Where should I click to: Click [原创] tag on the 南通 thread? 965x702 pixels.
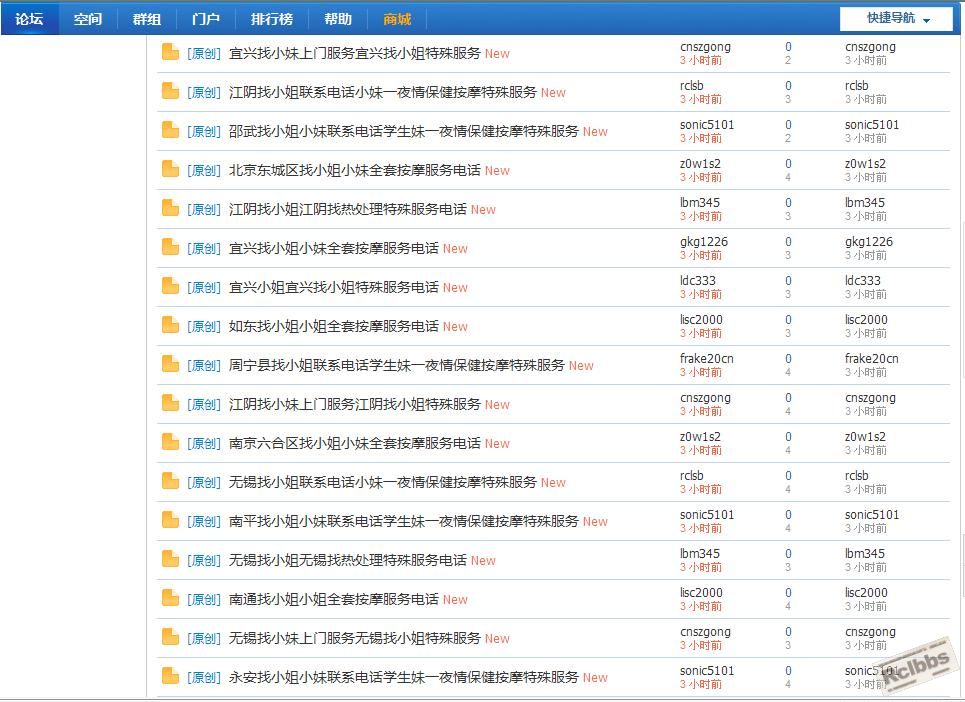(204, 600)
